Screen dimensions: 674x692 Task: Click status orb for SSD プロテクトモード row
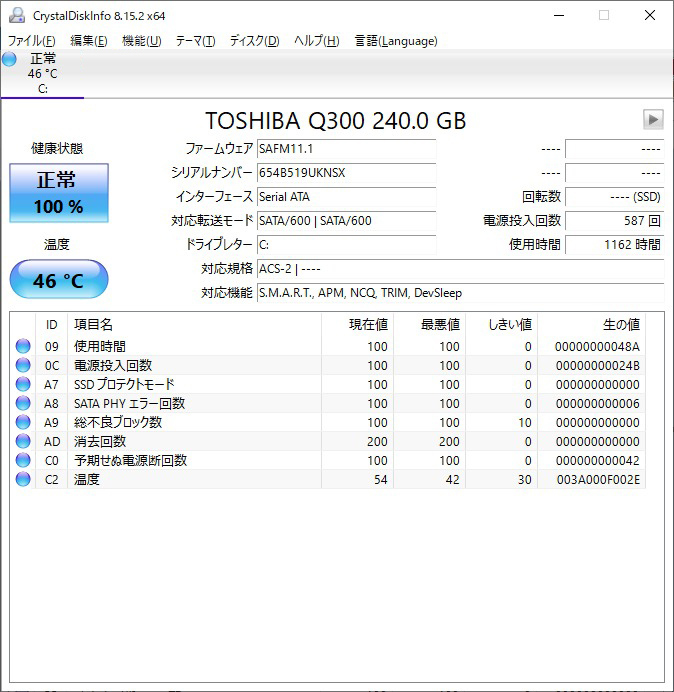[x=23, y=384]
